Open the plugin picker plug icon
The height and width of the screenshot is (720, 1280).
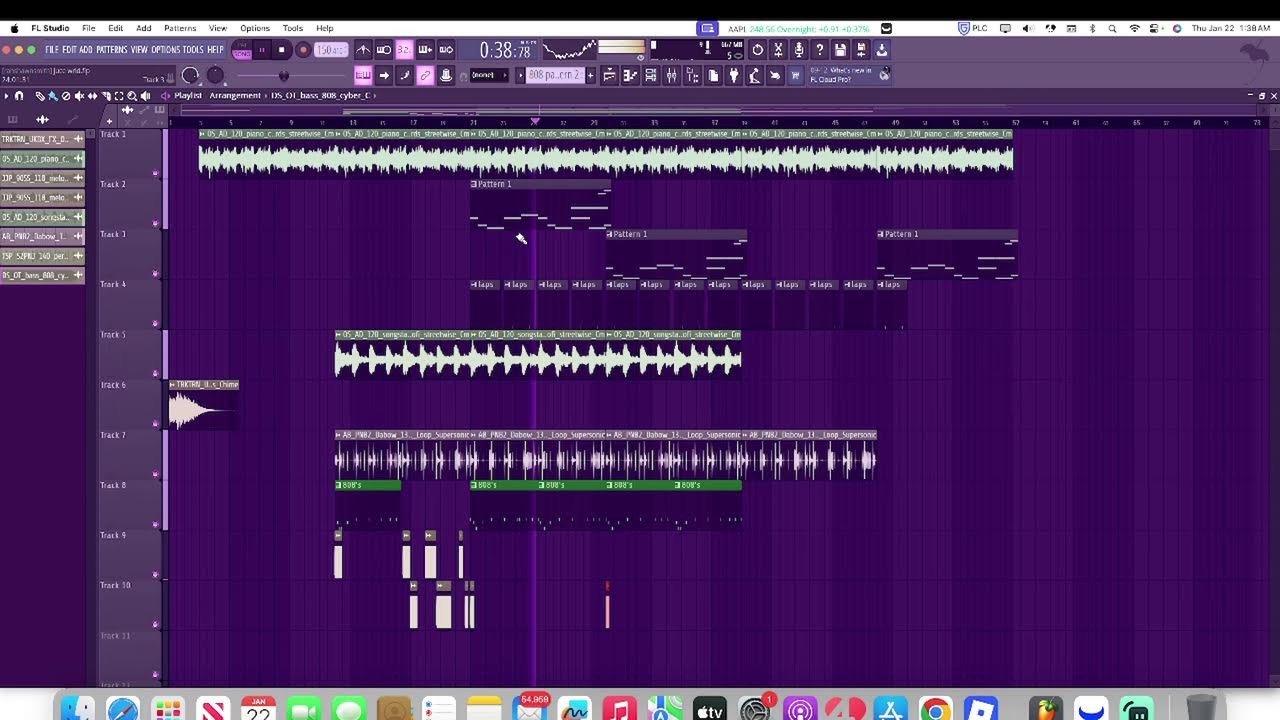[734, 75]
